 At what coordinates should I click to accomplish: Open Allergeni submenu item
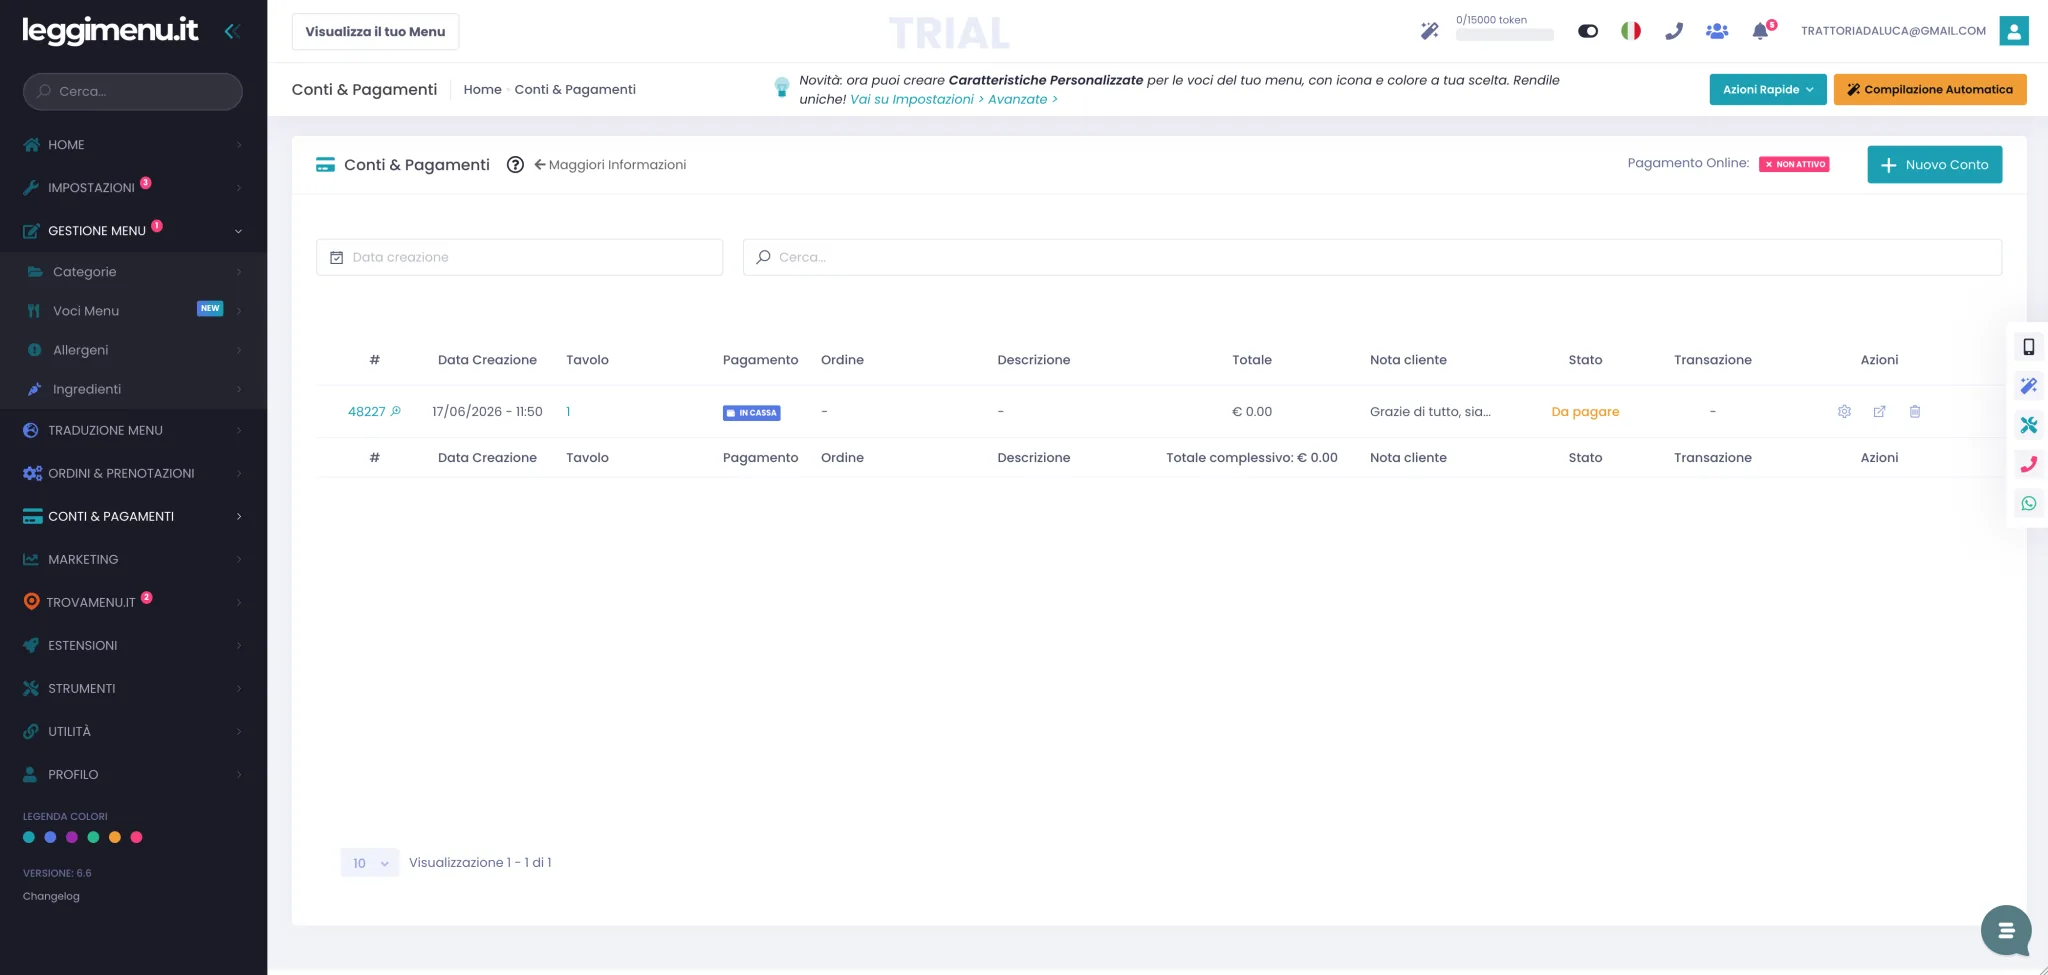pyautogui.click(x=133, y=350)
